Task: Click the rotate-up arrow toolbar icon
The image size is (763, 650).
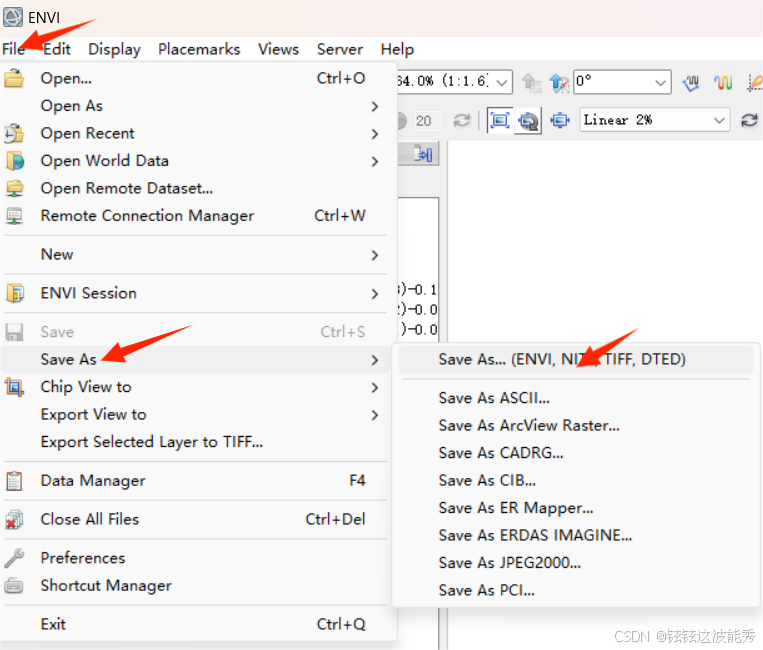Action: pyautogui.click(x=531, y=82)
